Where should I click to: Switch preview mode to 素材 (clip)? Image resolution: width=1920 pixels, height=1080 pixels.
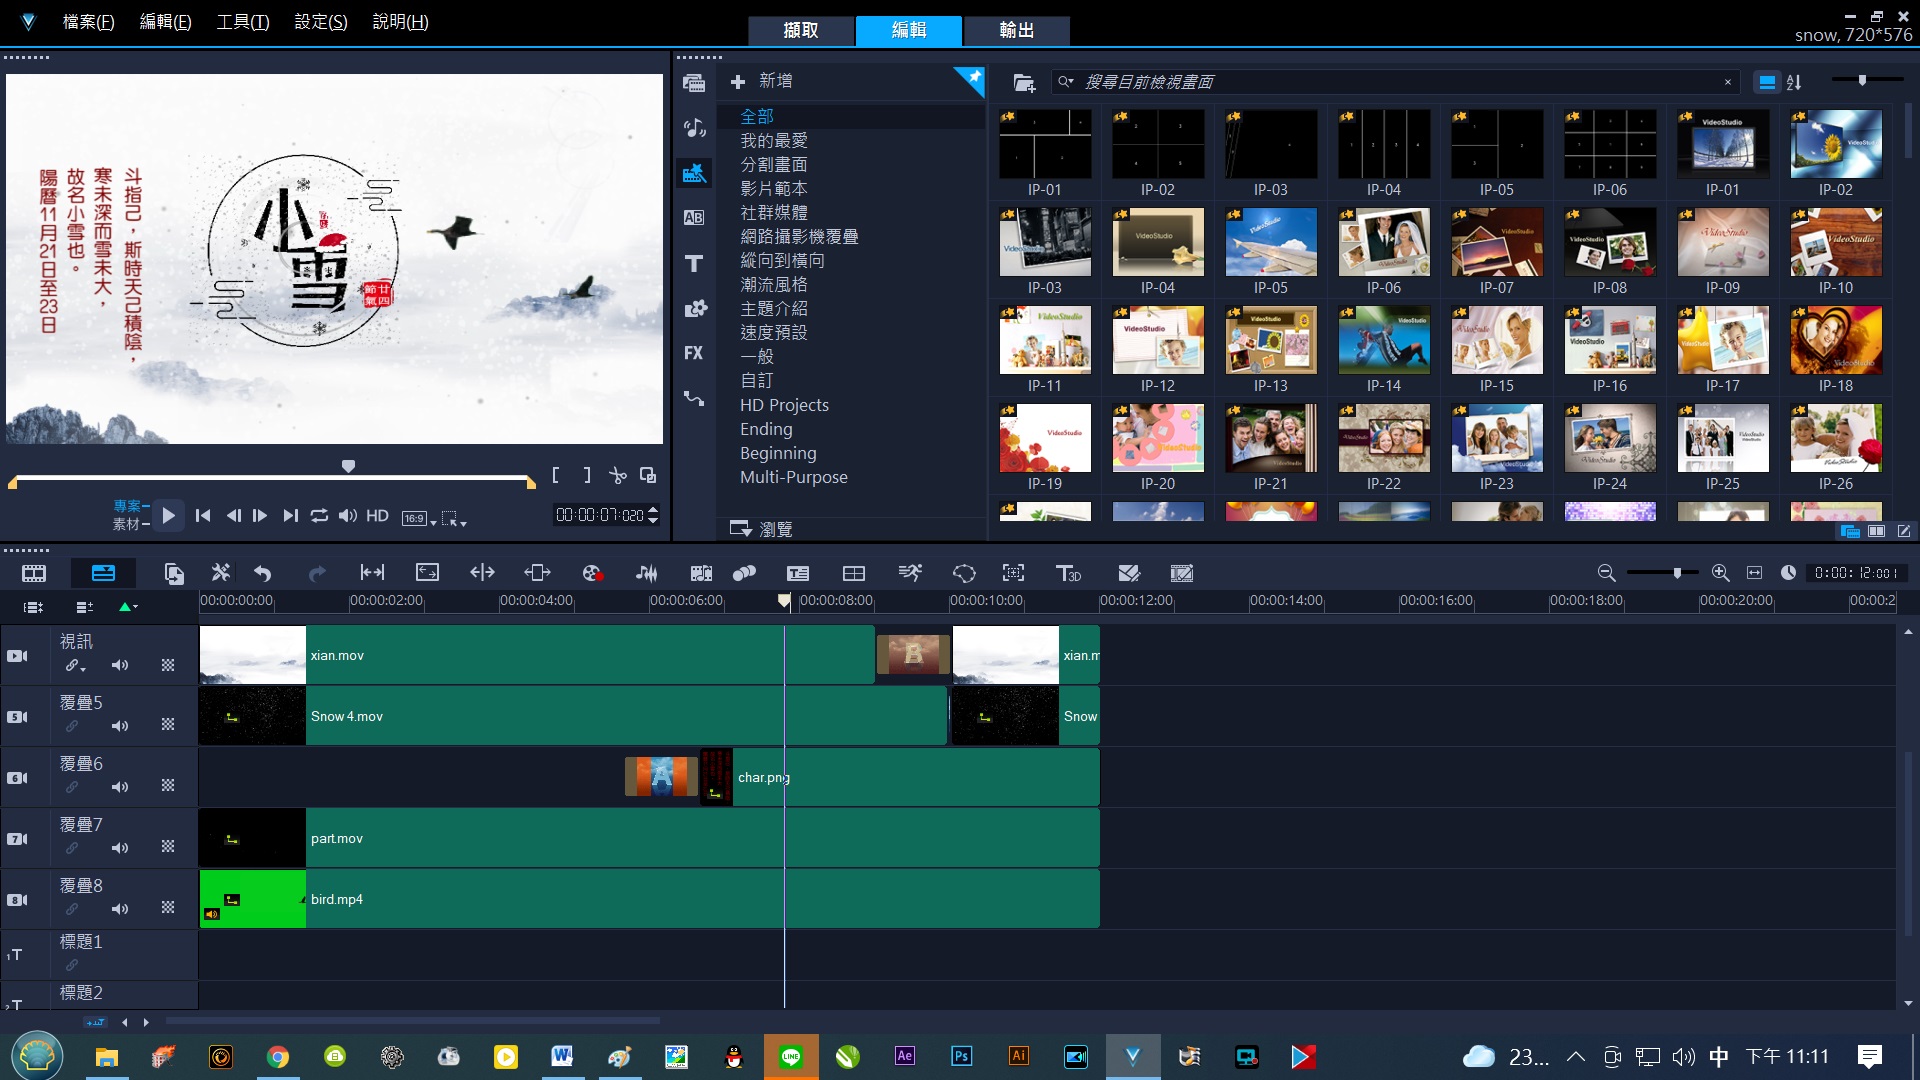pyautogui.click(x=126, y=524)
